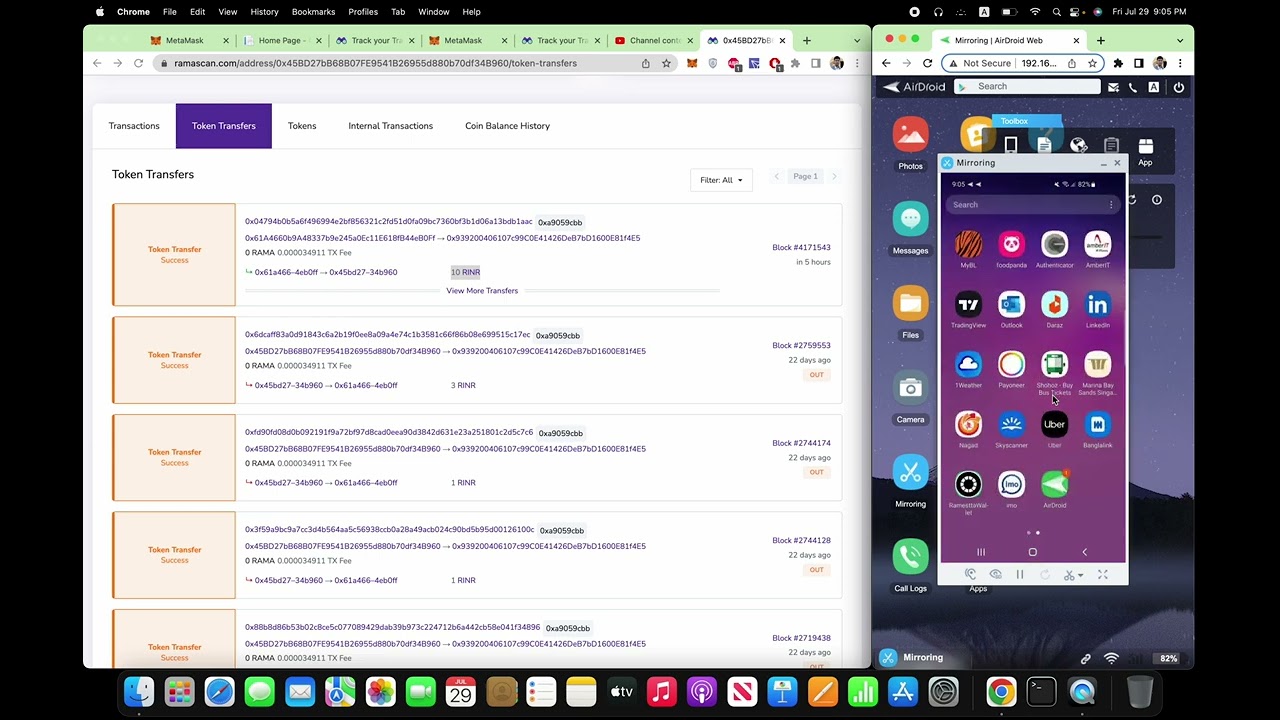This screenshot has width=1280, height=720.
Task: Open the Internal Transactions tab
Action: pos(390,126)
